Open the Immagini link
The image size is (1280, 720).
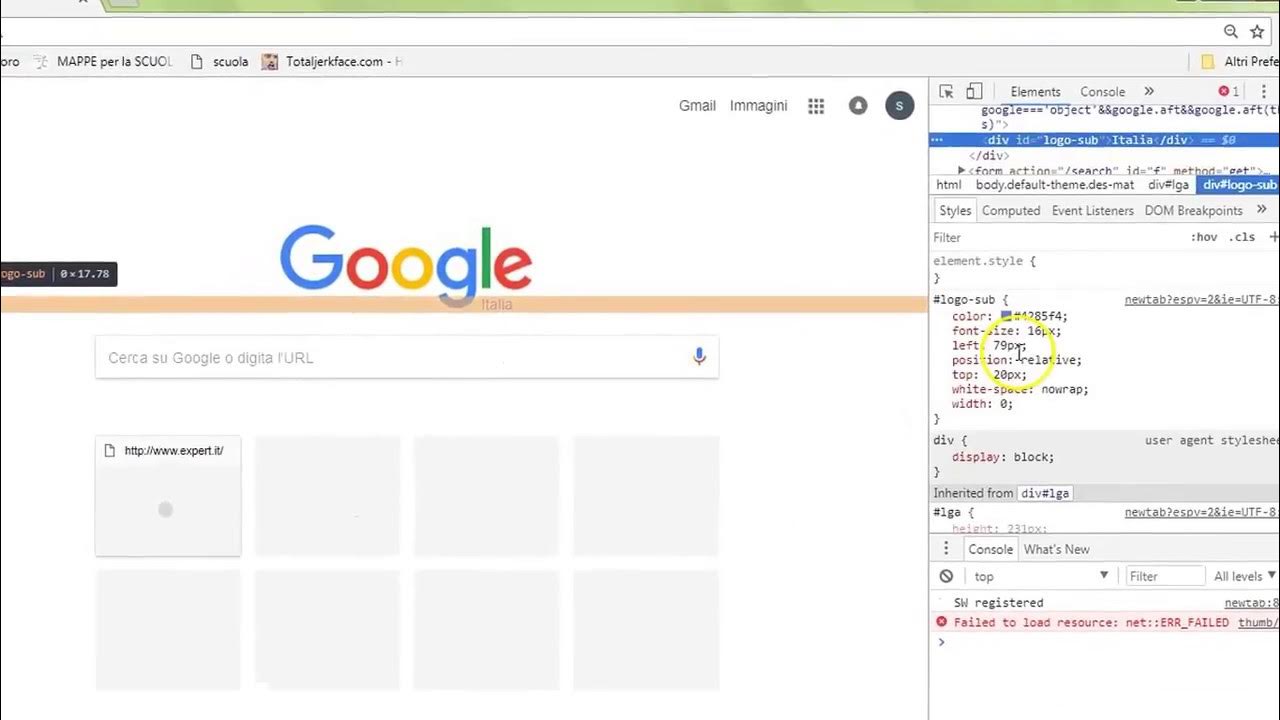click(x=758, y=105)
